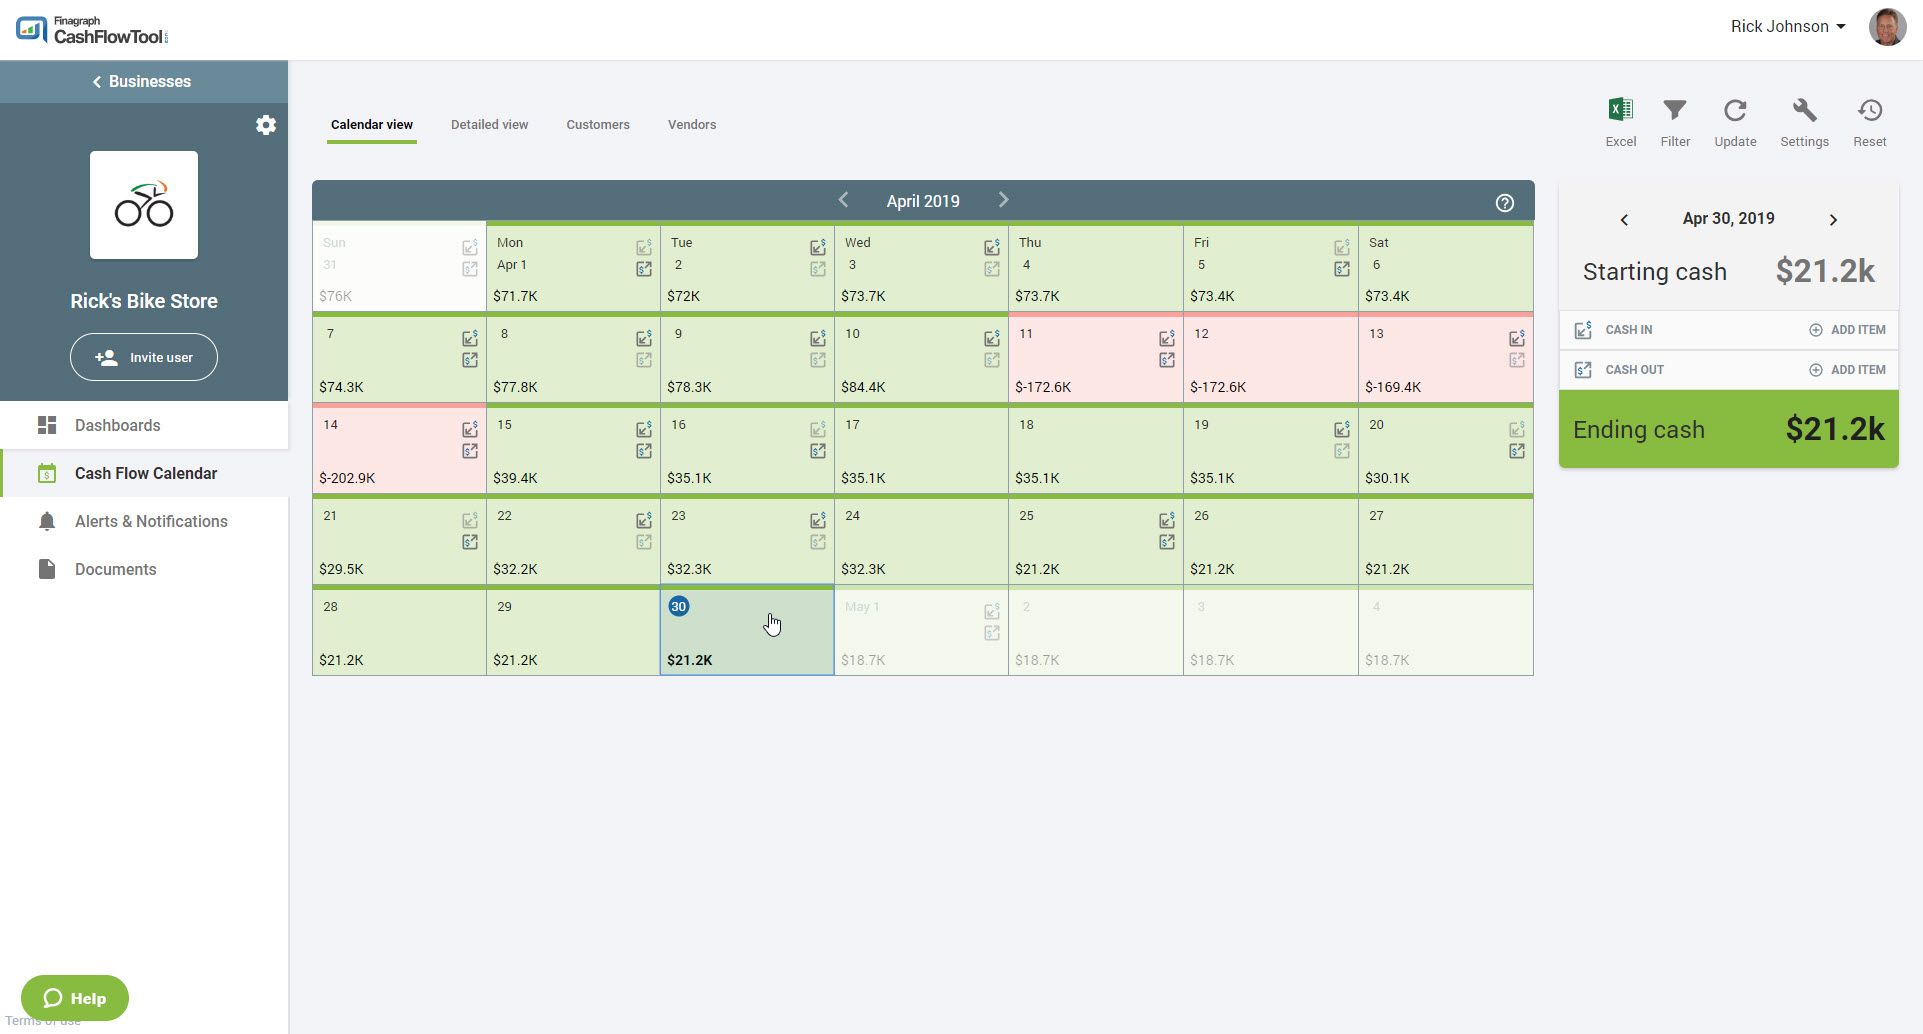Click Starting cash $21.2k value

point(1825,271)
